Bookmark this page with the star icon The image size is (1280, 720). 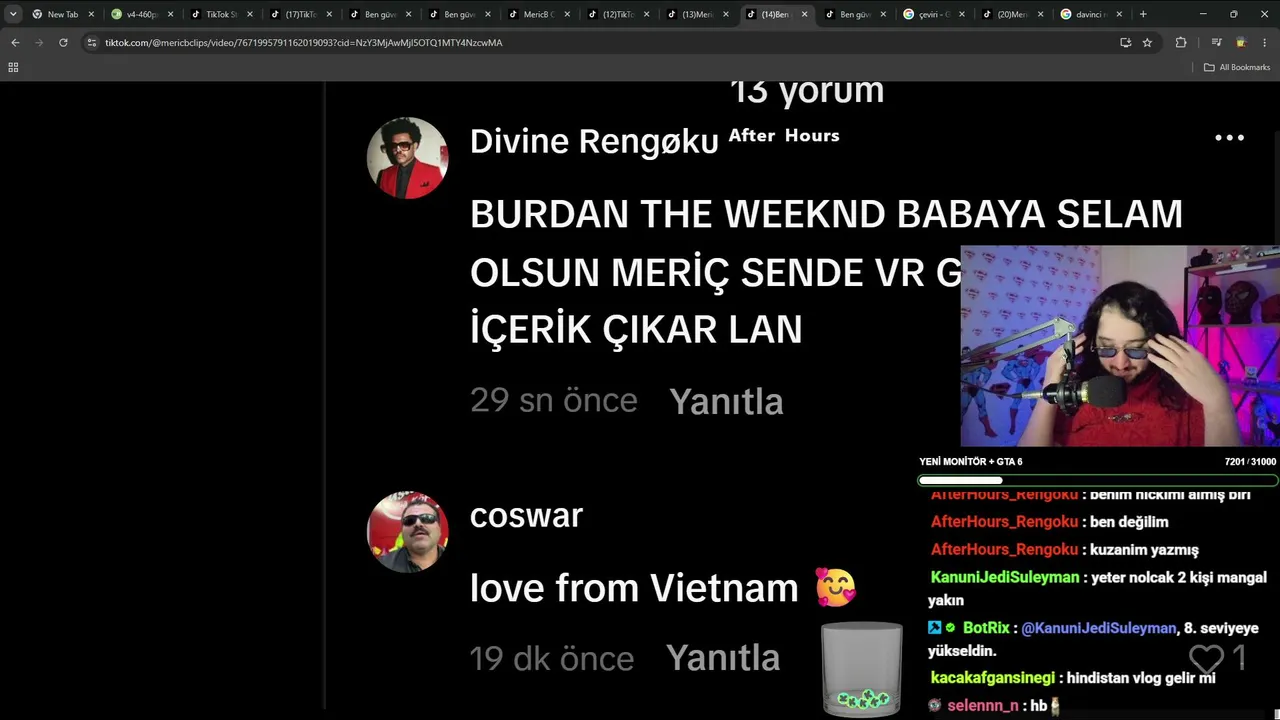pyautogui.click(x=1147, y=43)
